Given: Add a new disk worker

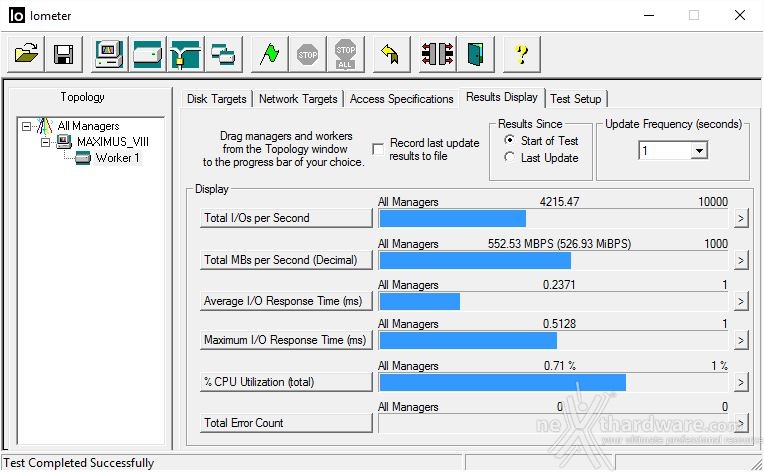Looking at the screenshot, I should pos(147,54).
